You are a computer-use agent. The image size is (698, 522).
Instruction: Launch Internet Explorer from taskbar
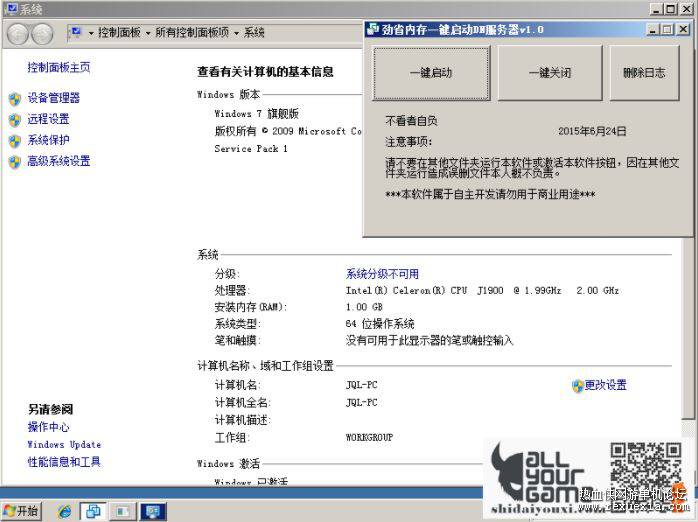point(65,512)
